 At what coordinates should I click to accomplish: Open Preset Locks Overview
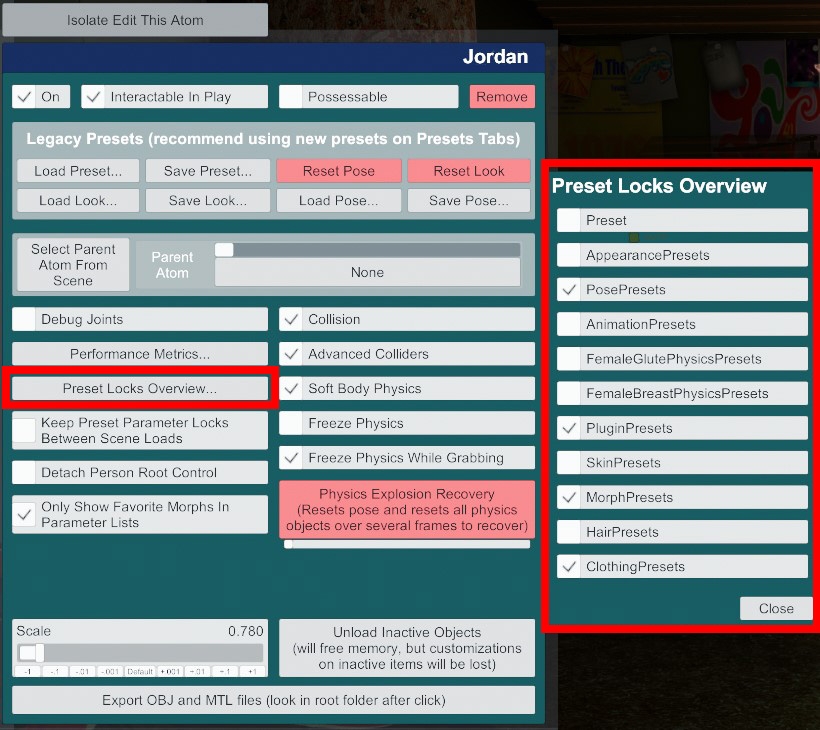point(140,388)
